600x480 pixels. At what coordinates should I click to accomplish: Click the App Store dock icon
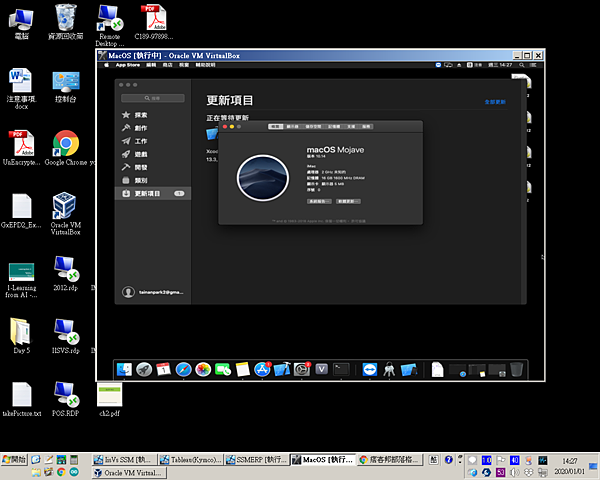coord(262,369)
